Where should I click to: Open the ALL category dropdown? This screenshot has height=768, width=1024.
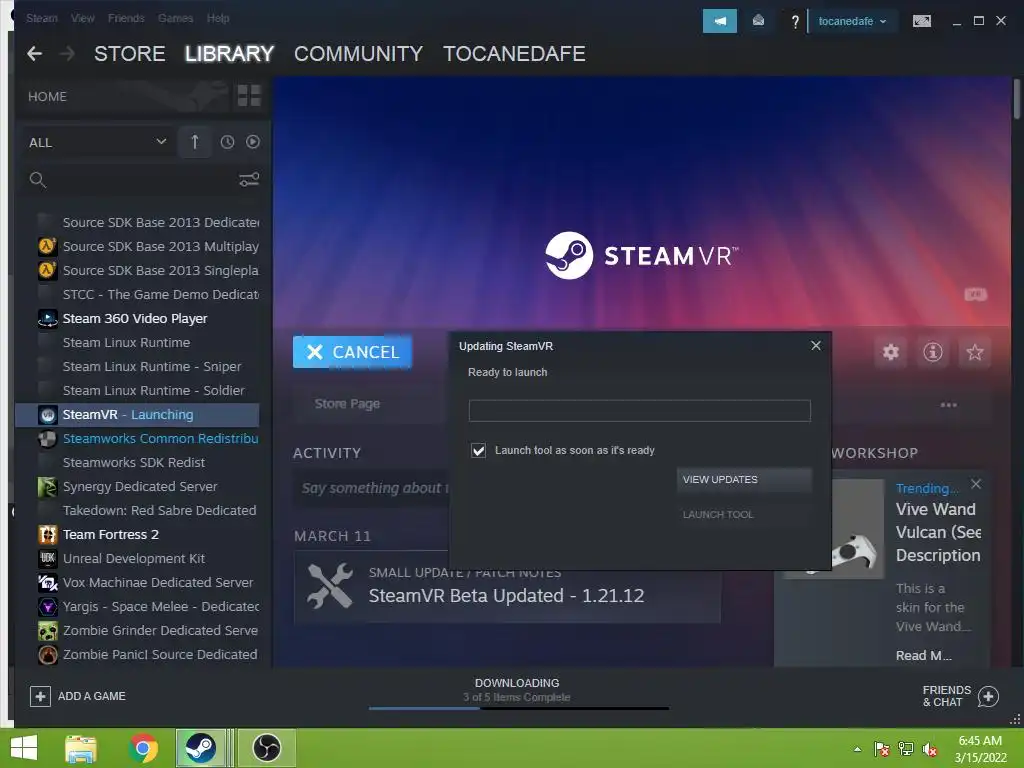97,142
